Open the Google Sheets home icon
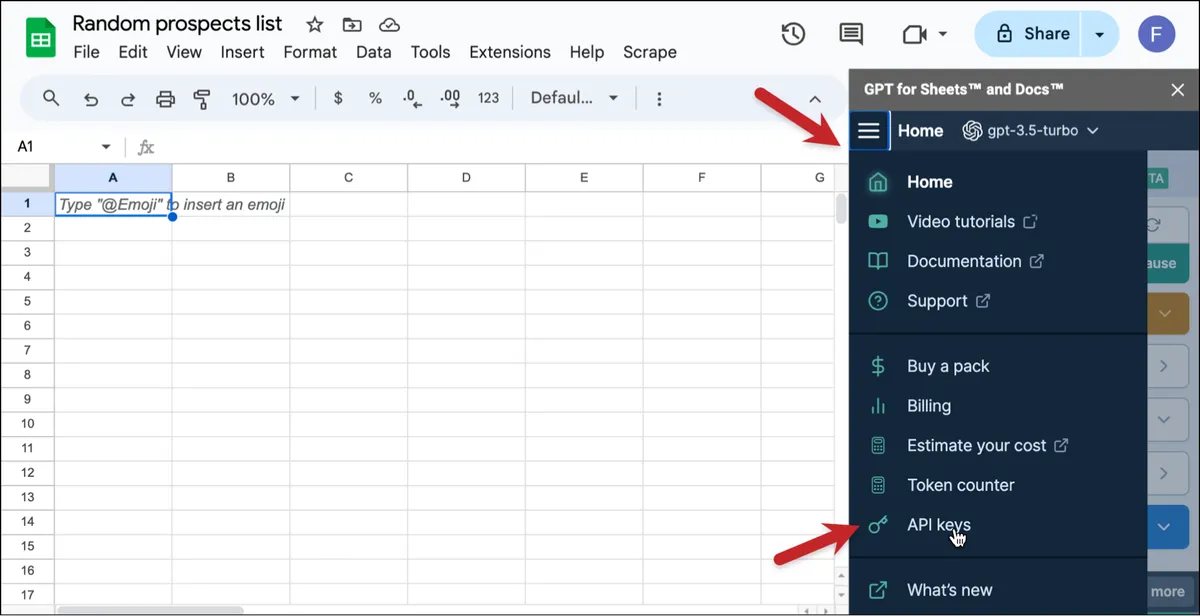The height and width of the screenshot is (616, 1200). coord(40,39)
